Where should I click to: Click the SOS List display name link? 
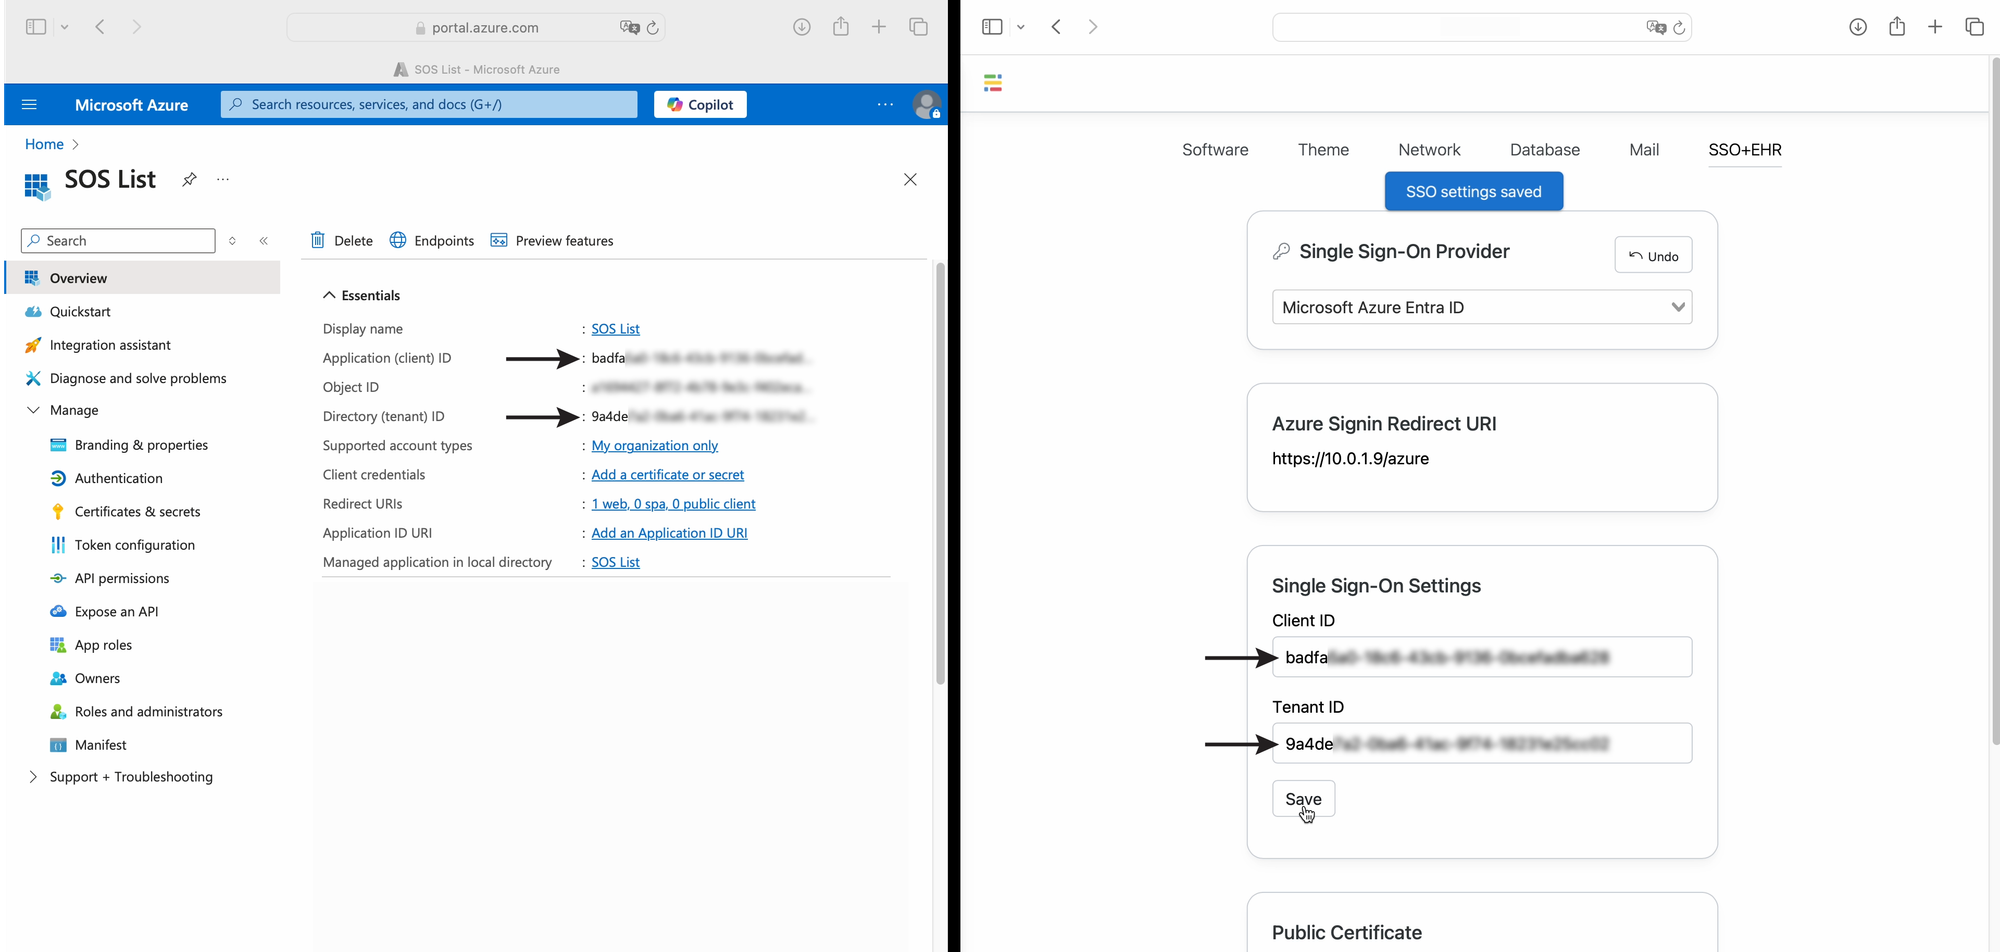point(615,329)
